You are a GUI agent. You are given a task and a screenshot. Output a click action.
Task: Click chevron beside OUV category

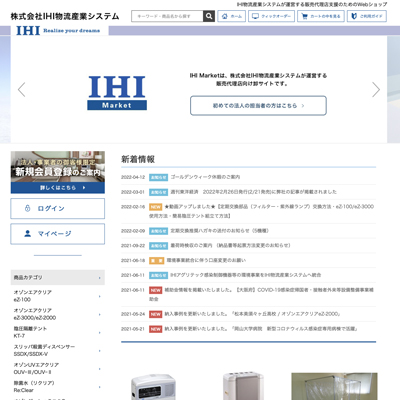[99, 369]
